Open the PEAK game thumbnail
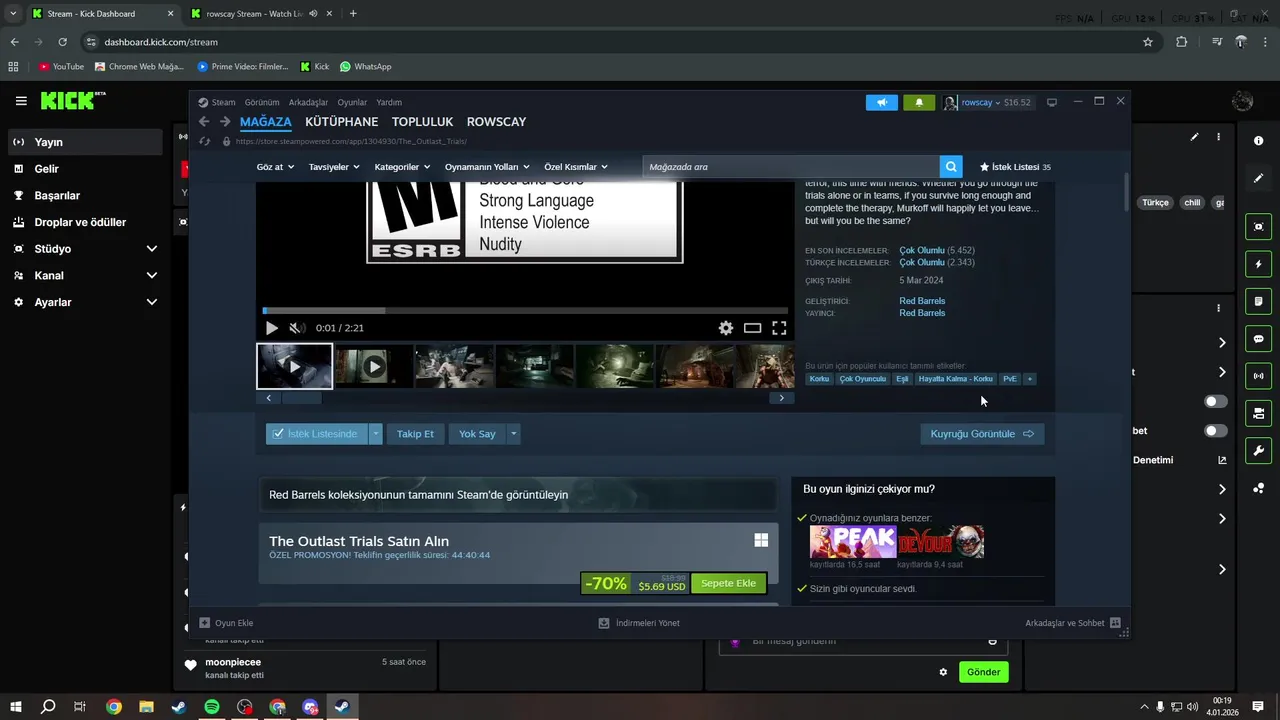The width and height of the screenshot is (1280, 720). pos(853,542)
